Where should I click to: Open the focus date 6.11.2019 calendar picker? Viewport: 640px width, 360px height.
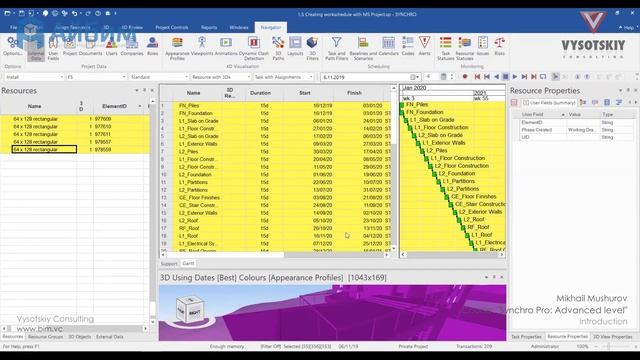pyautogui.click(x=414, y=77)
